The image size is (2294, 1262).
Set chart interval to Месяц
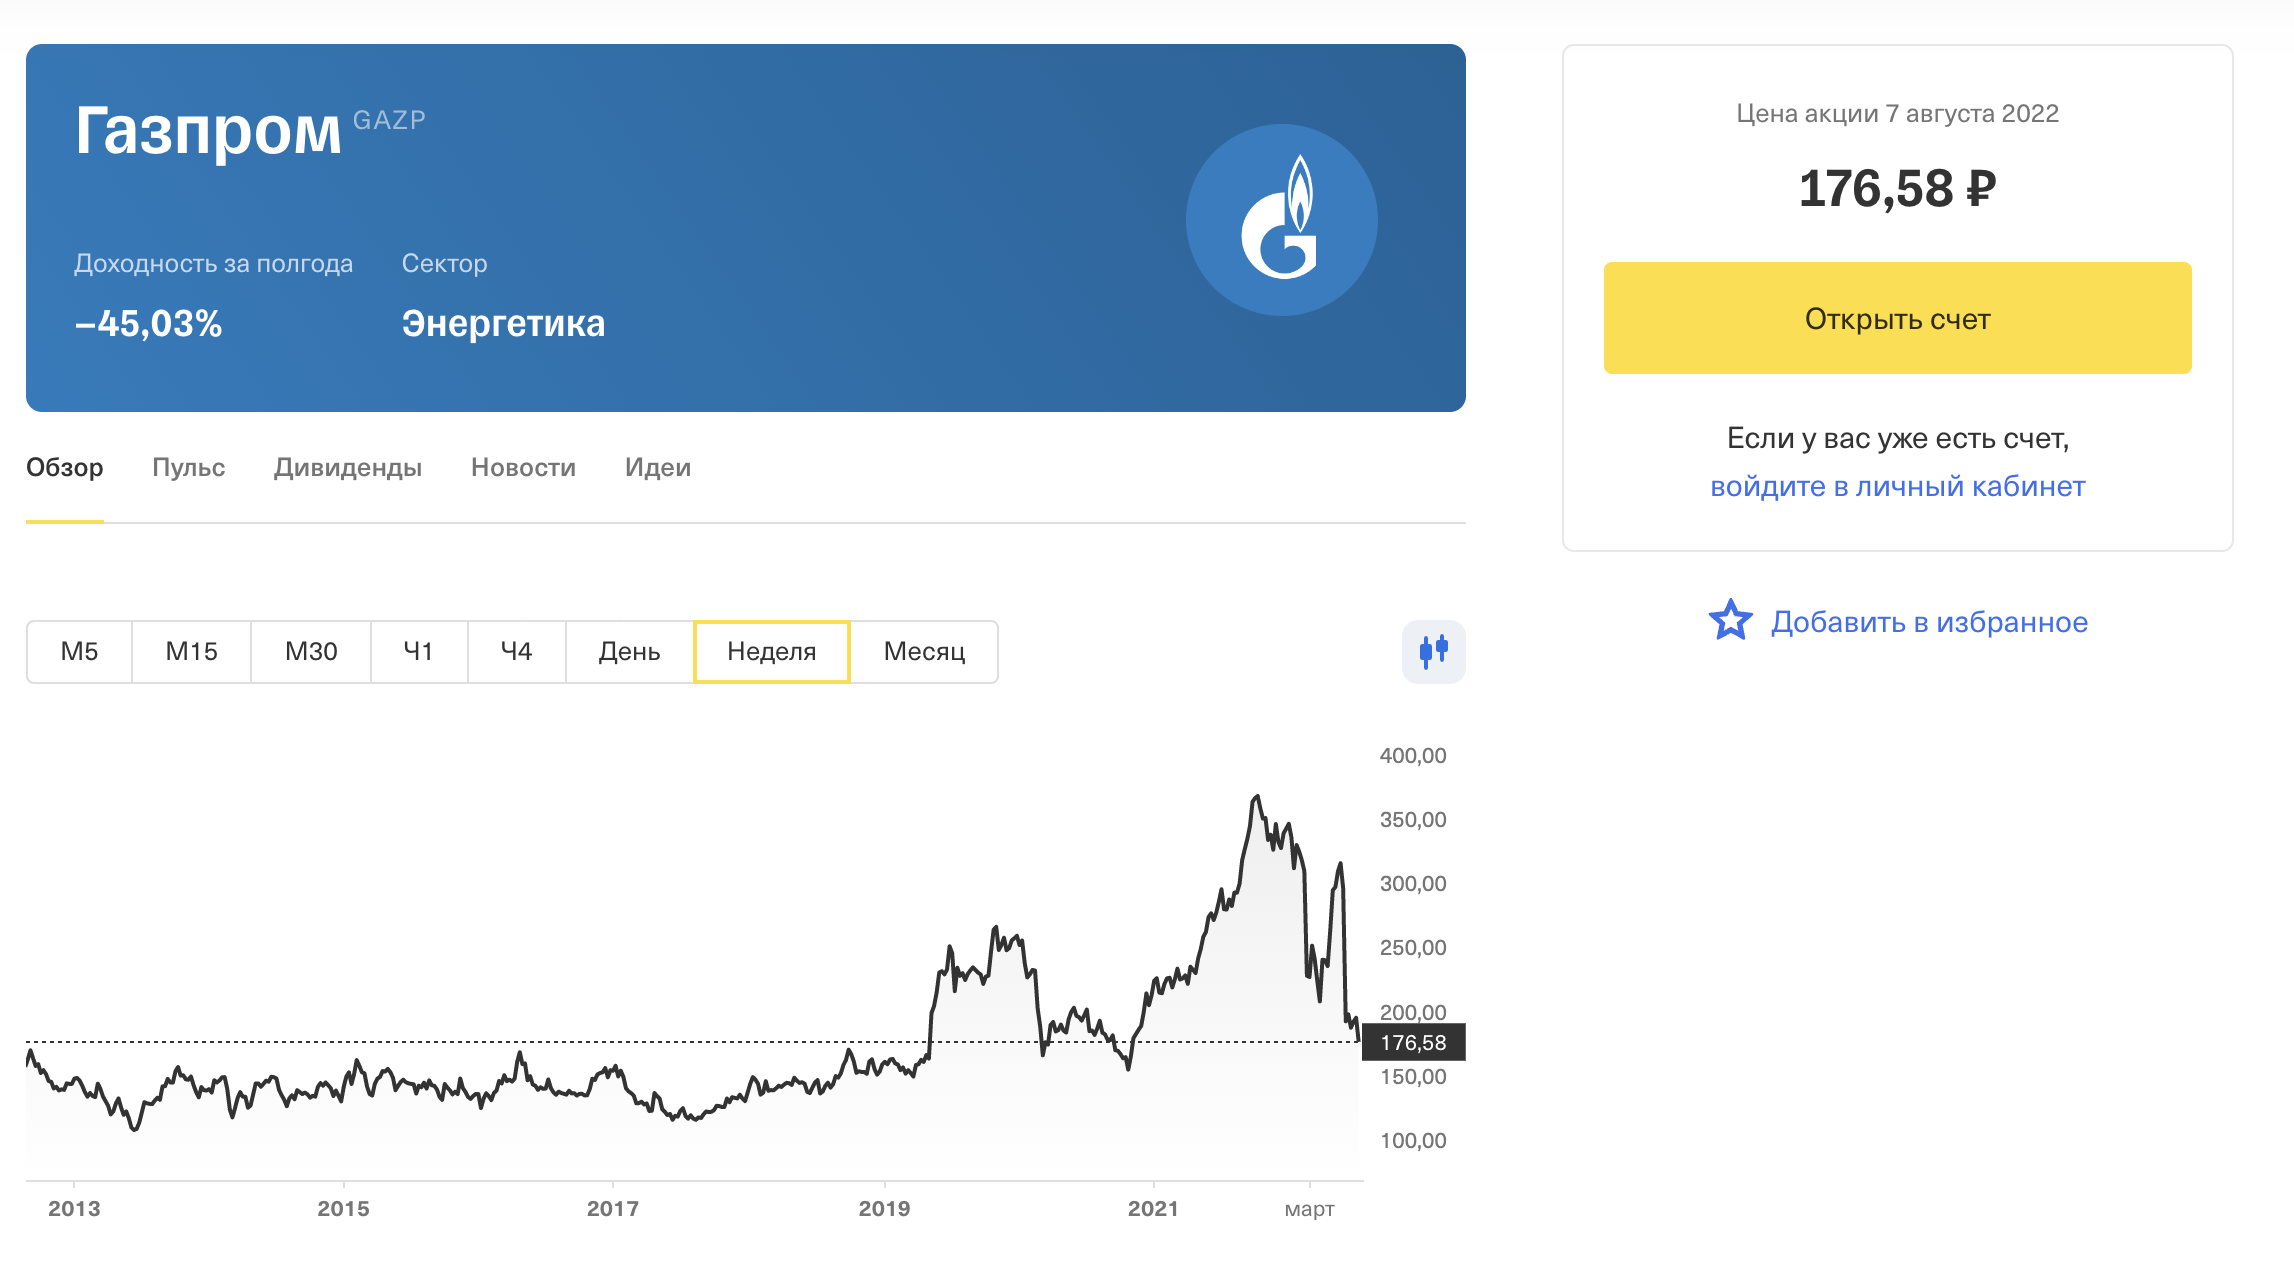point(924,652)
